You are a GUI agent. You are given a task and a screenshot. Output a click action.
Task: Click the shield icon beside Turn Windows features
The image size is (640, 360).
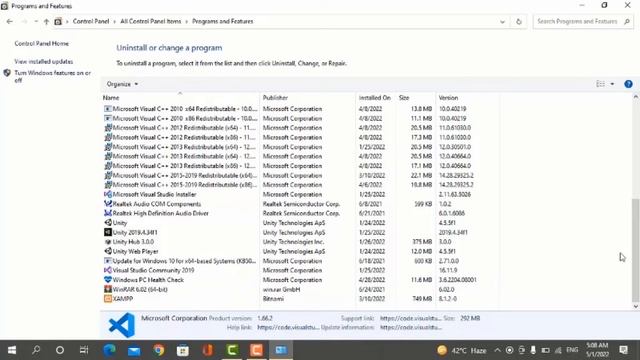click(x=7, y=73)
